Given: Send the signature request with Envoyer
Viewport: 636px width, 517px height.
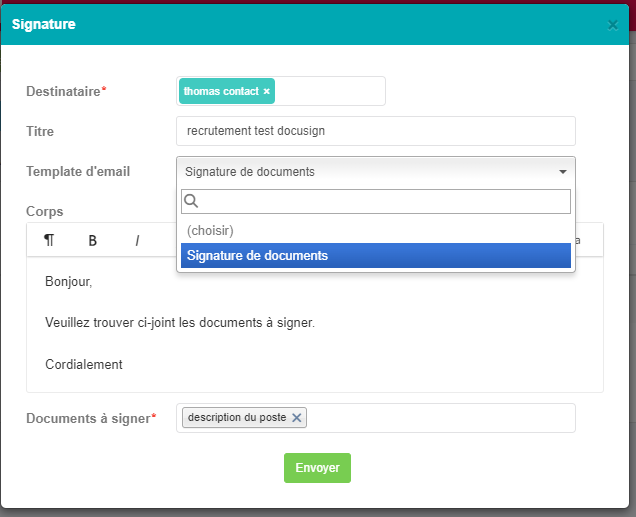Looking at the screenshot, I should coord(317,468).
